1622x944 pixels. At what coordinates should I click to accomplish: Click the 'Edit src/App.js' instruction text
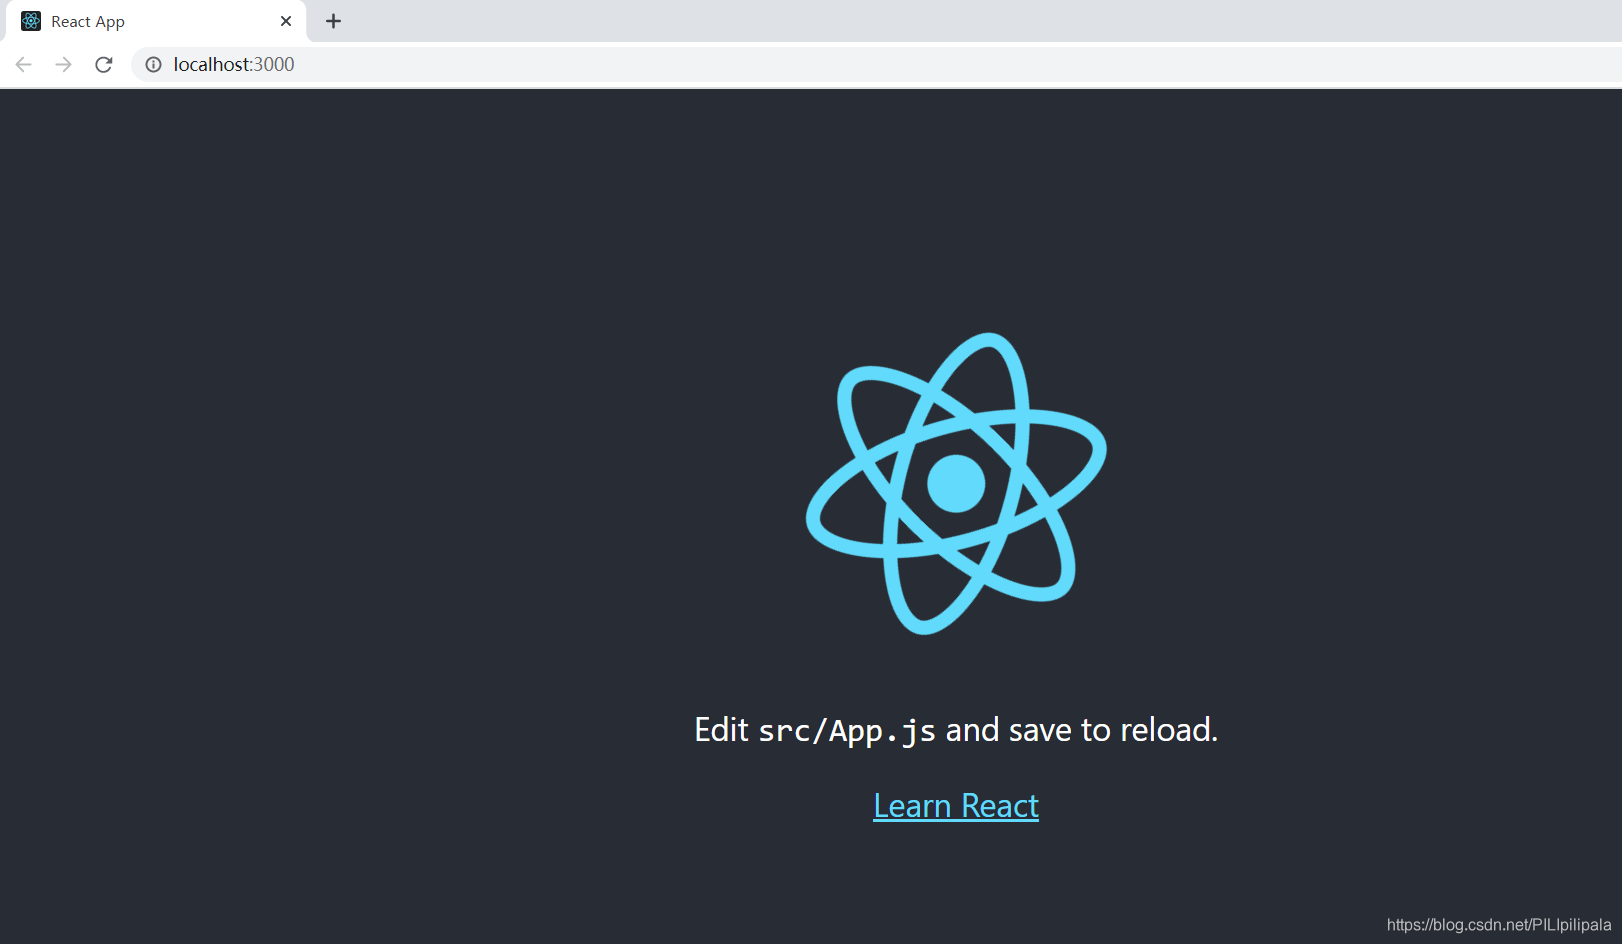955,729
